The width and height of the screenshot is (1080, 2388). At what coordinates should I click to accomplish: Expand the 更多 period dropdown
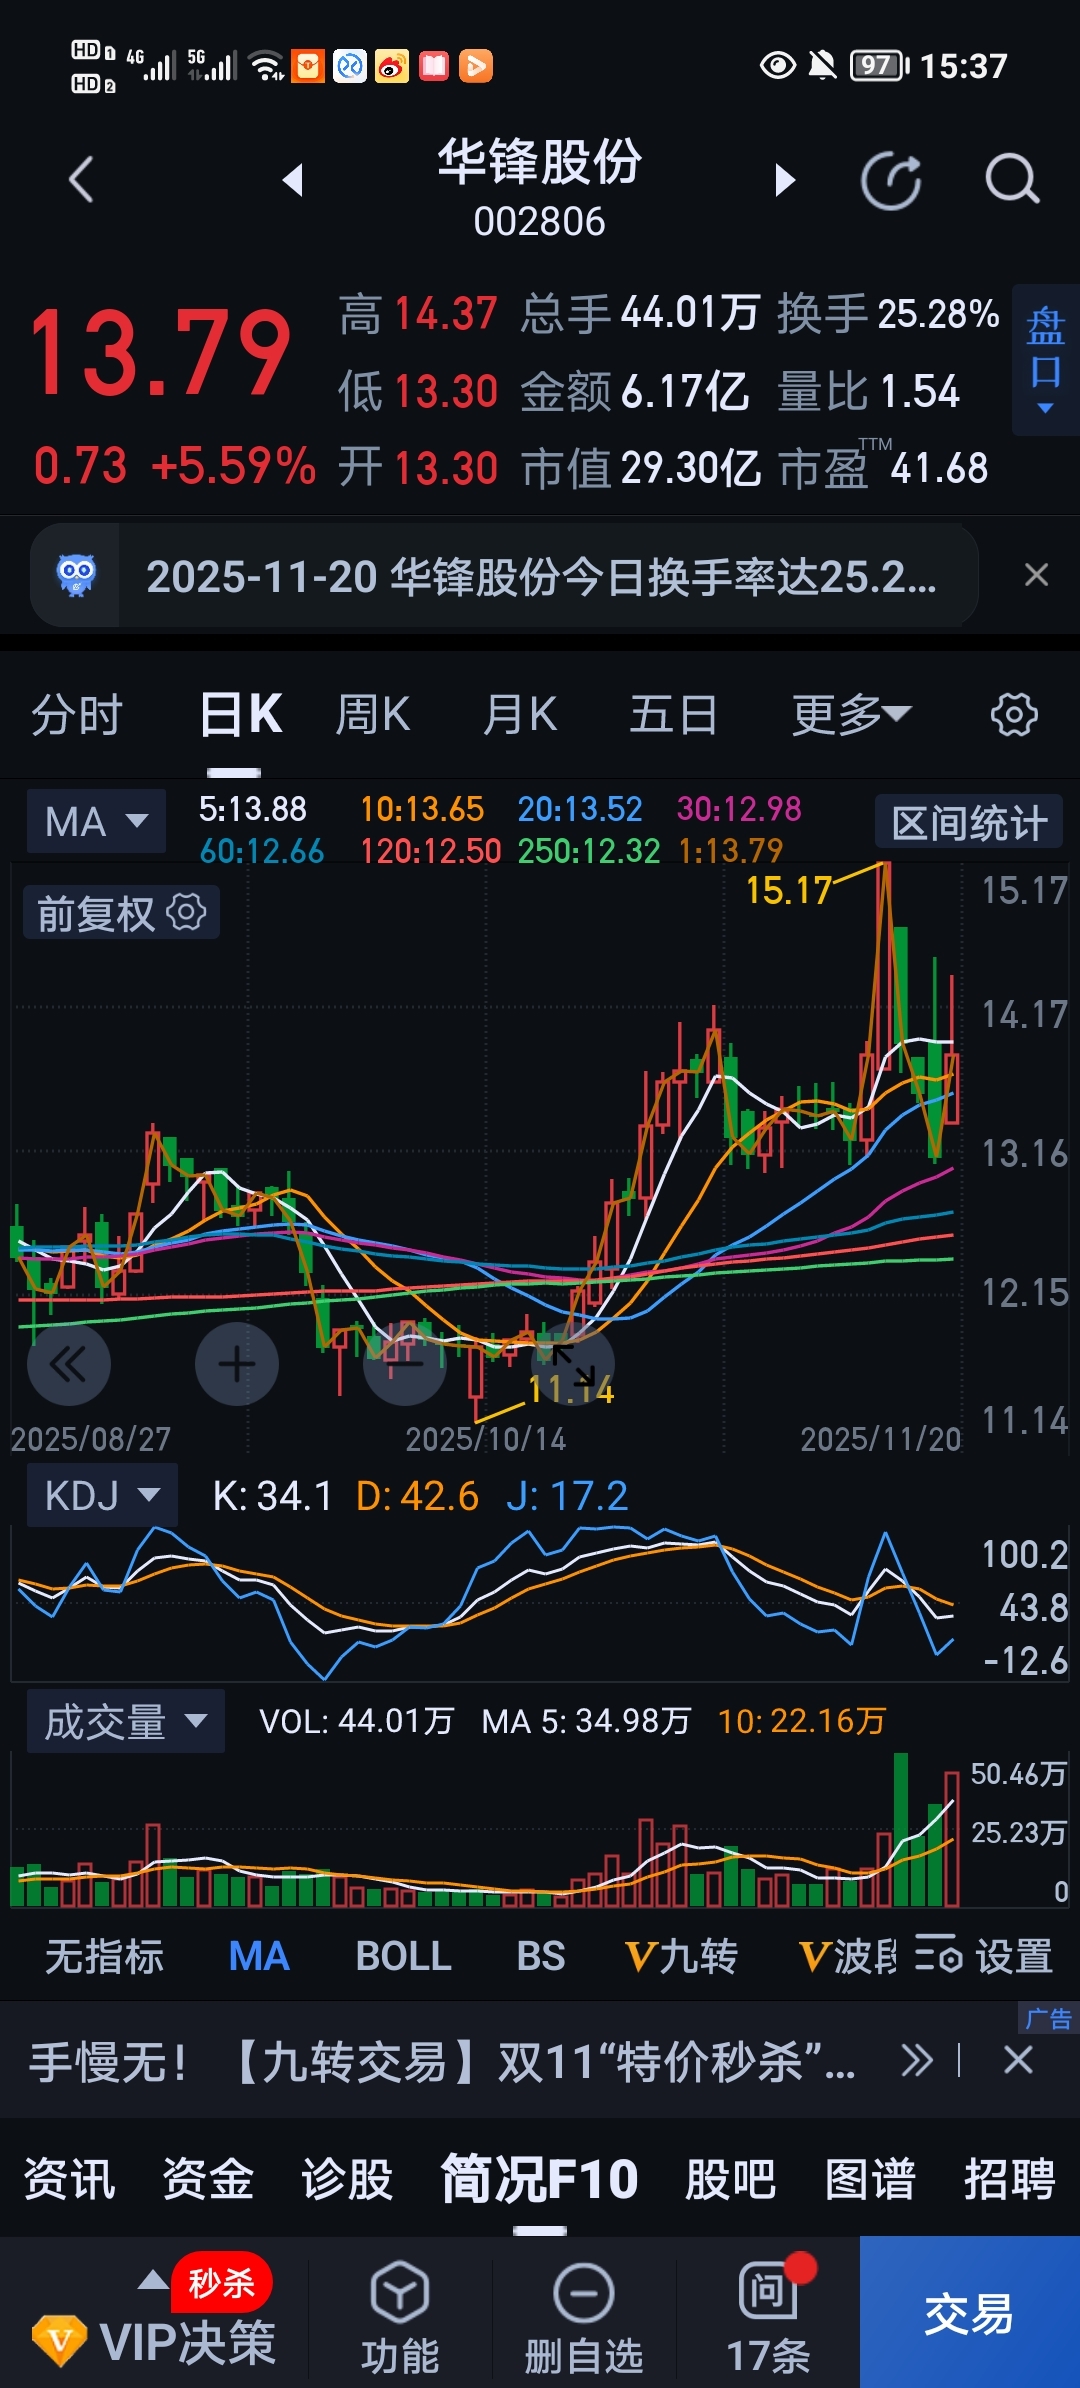click(852, 715)
